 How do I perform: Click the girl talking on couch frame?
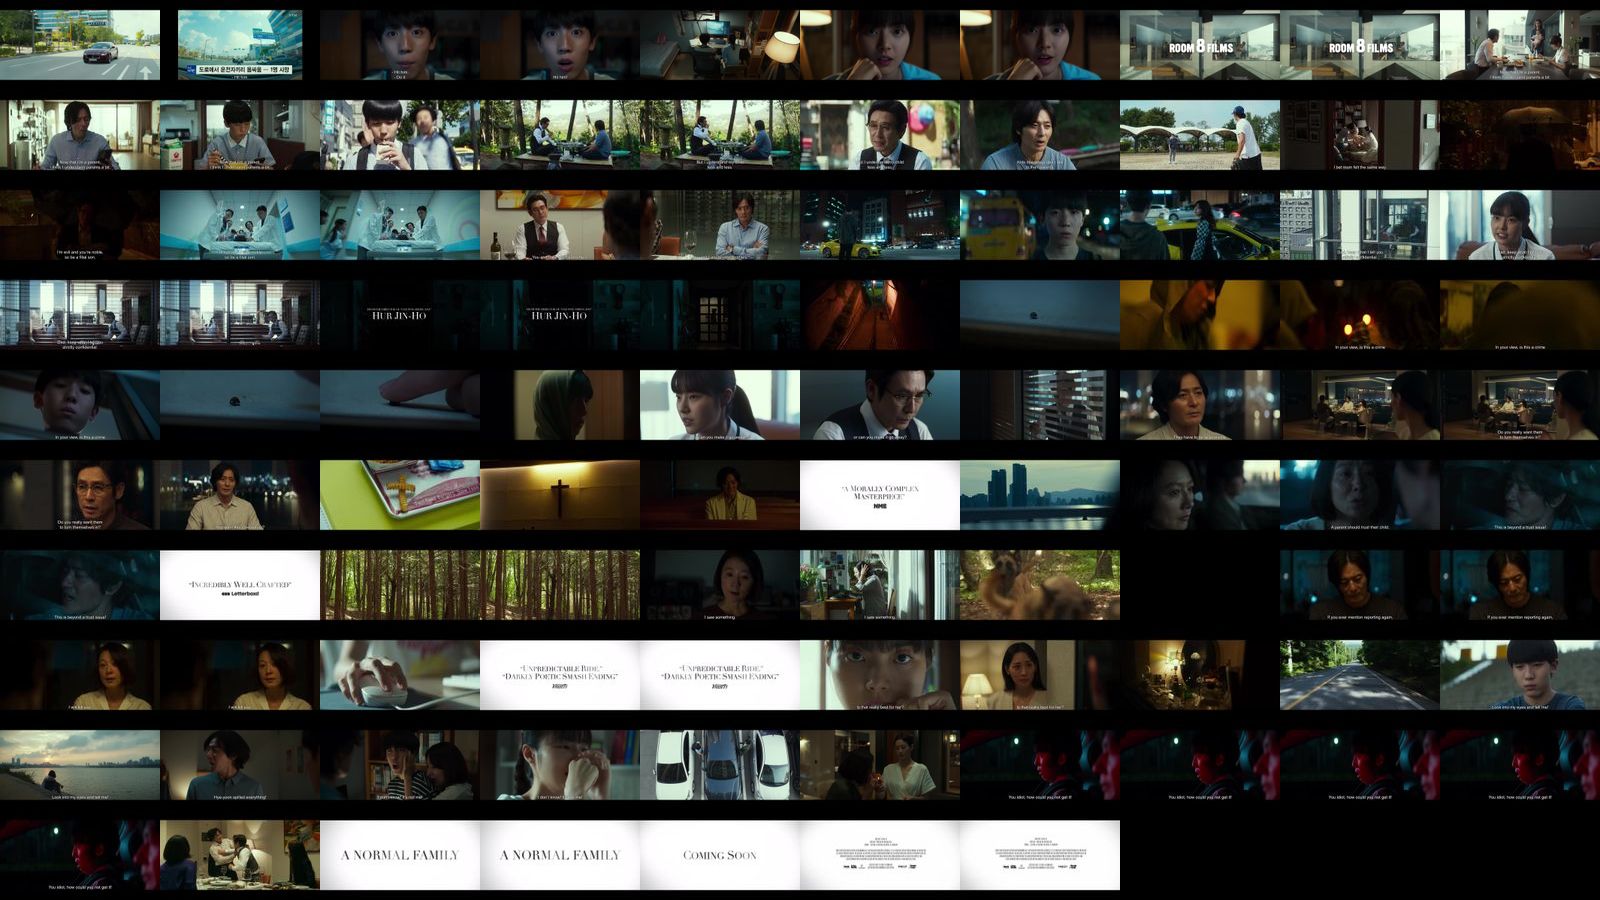point(1520,225)
